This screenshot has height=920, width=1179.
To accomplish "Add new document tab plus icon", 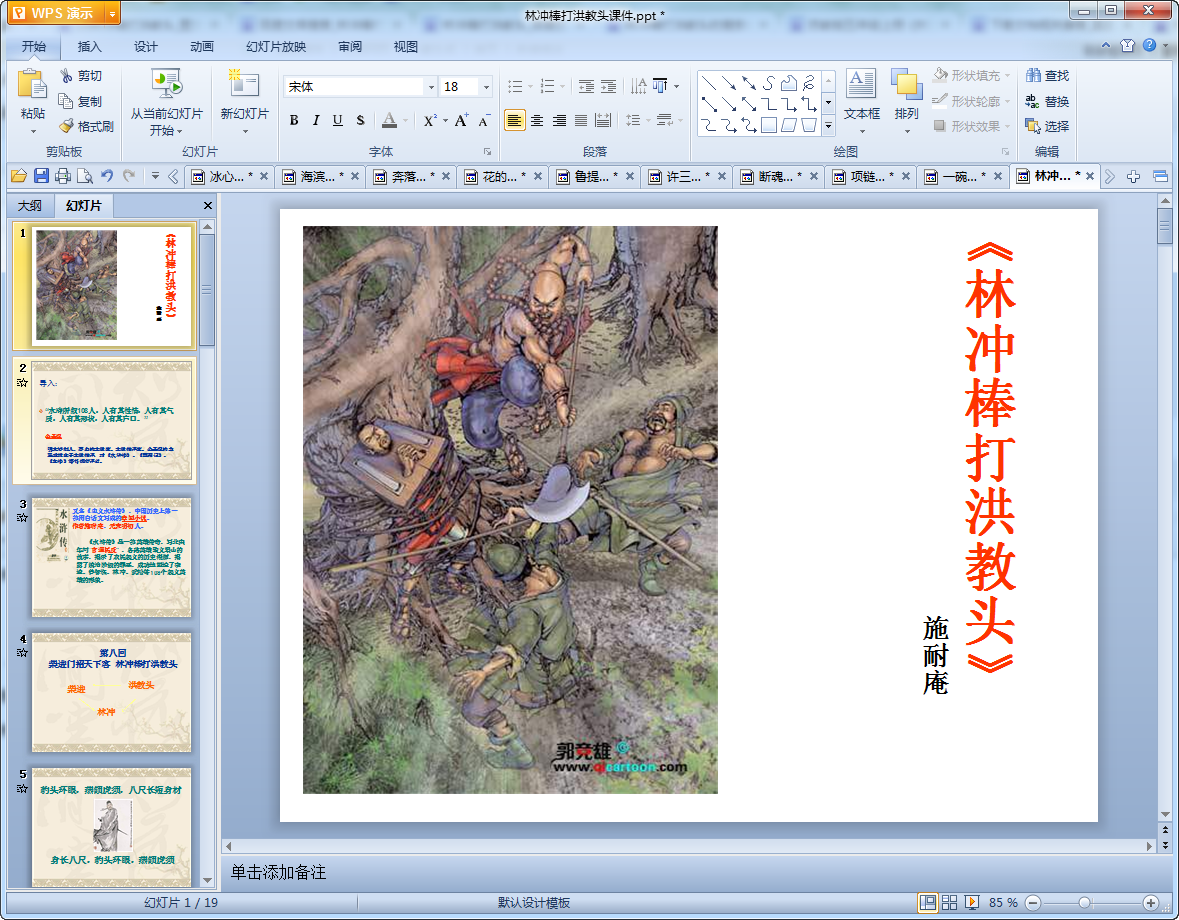I will click(1133, 177).
